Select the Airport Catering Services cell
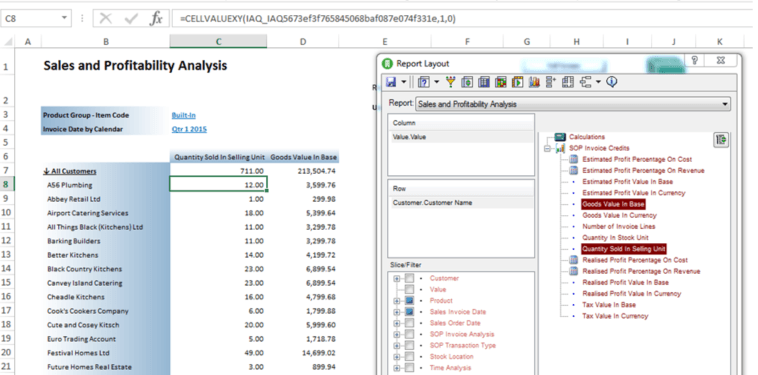 [x=105, y=213]
